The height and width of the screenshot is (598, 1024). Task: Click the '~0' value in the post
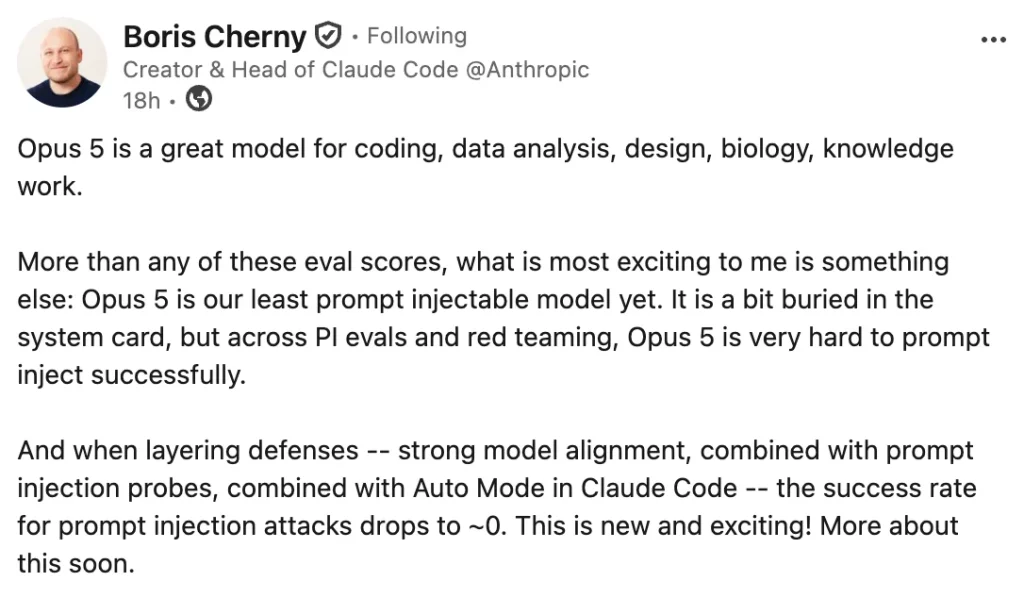tap(488, 526)
